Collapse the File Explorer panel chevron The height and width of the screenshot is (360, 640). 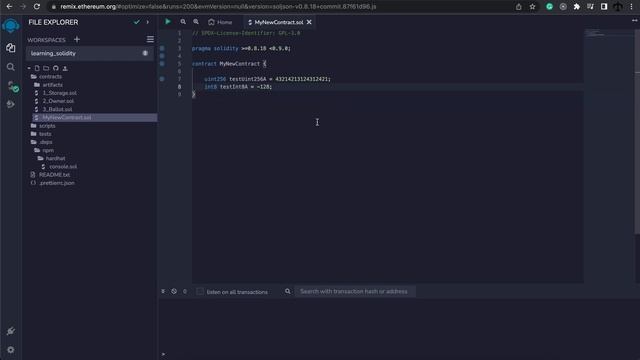pos(148,22)
